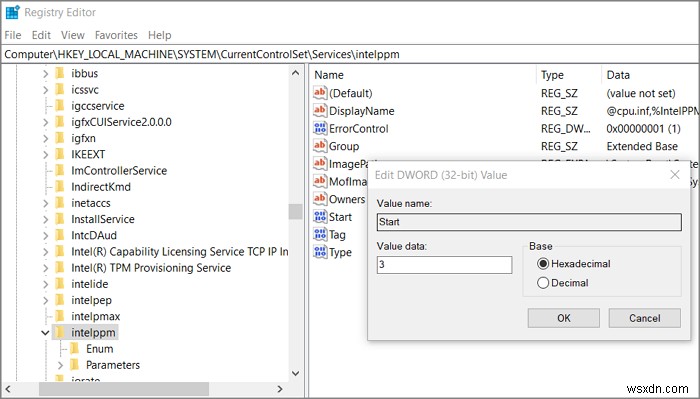This screenshot has height=399, width=700.
Task: Select the igfxCUIService2.0.0.0 tree item
Action: (121, 122)
